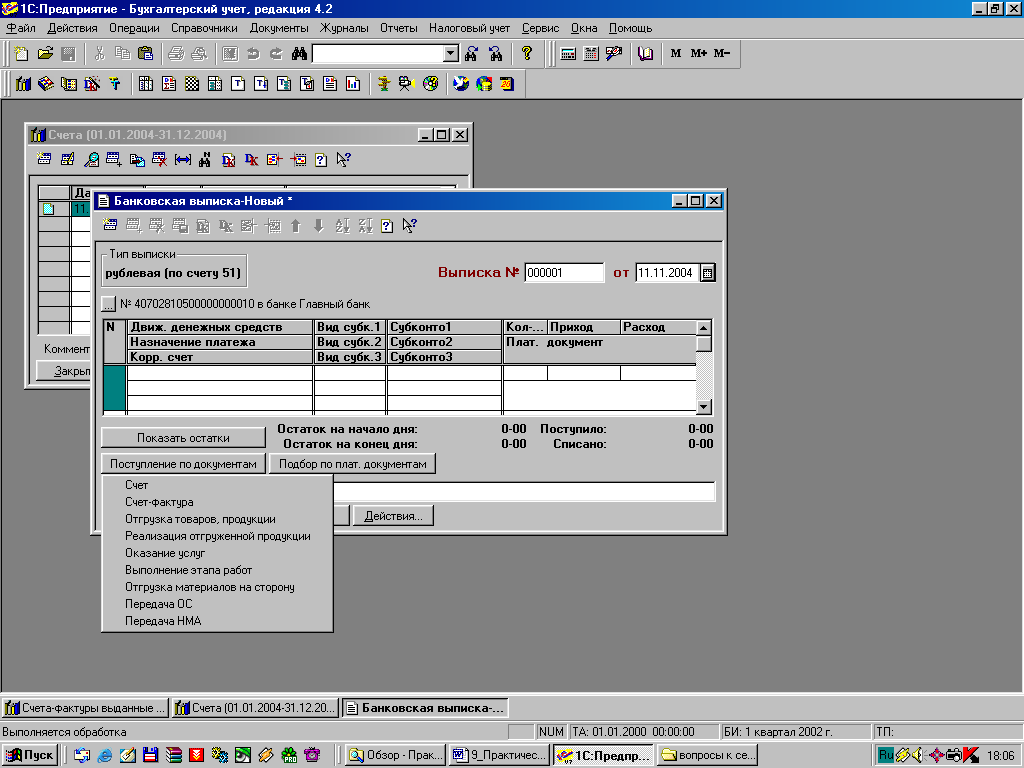
Task: Click the Cut scissors icon
Action: [99, 54]
